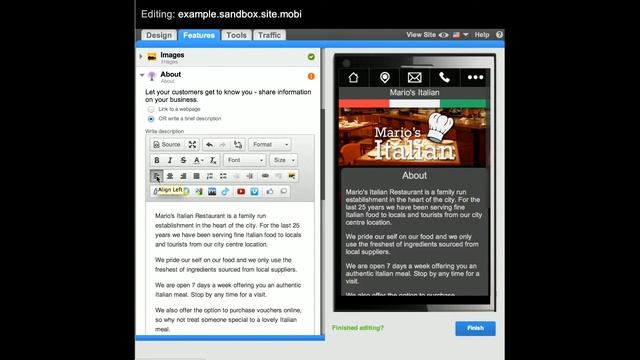Maximize the editor with the fullscreen icon
The width and height of the screenshot is (640, 360).
[x=192, y=144]
